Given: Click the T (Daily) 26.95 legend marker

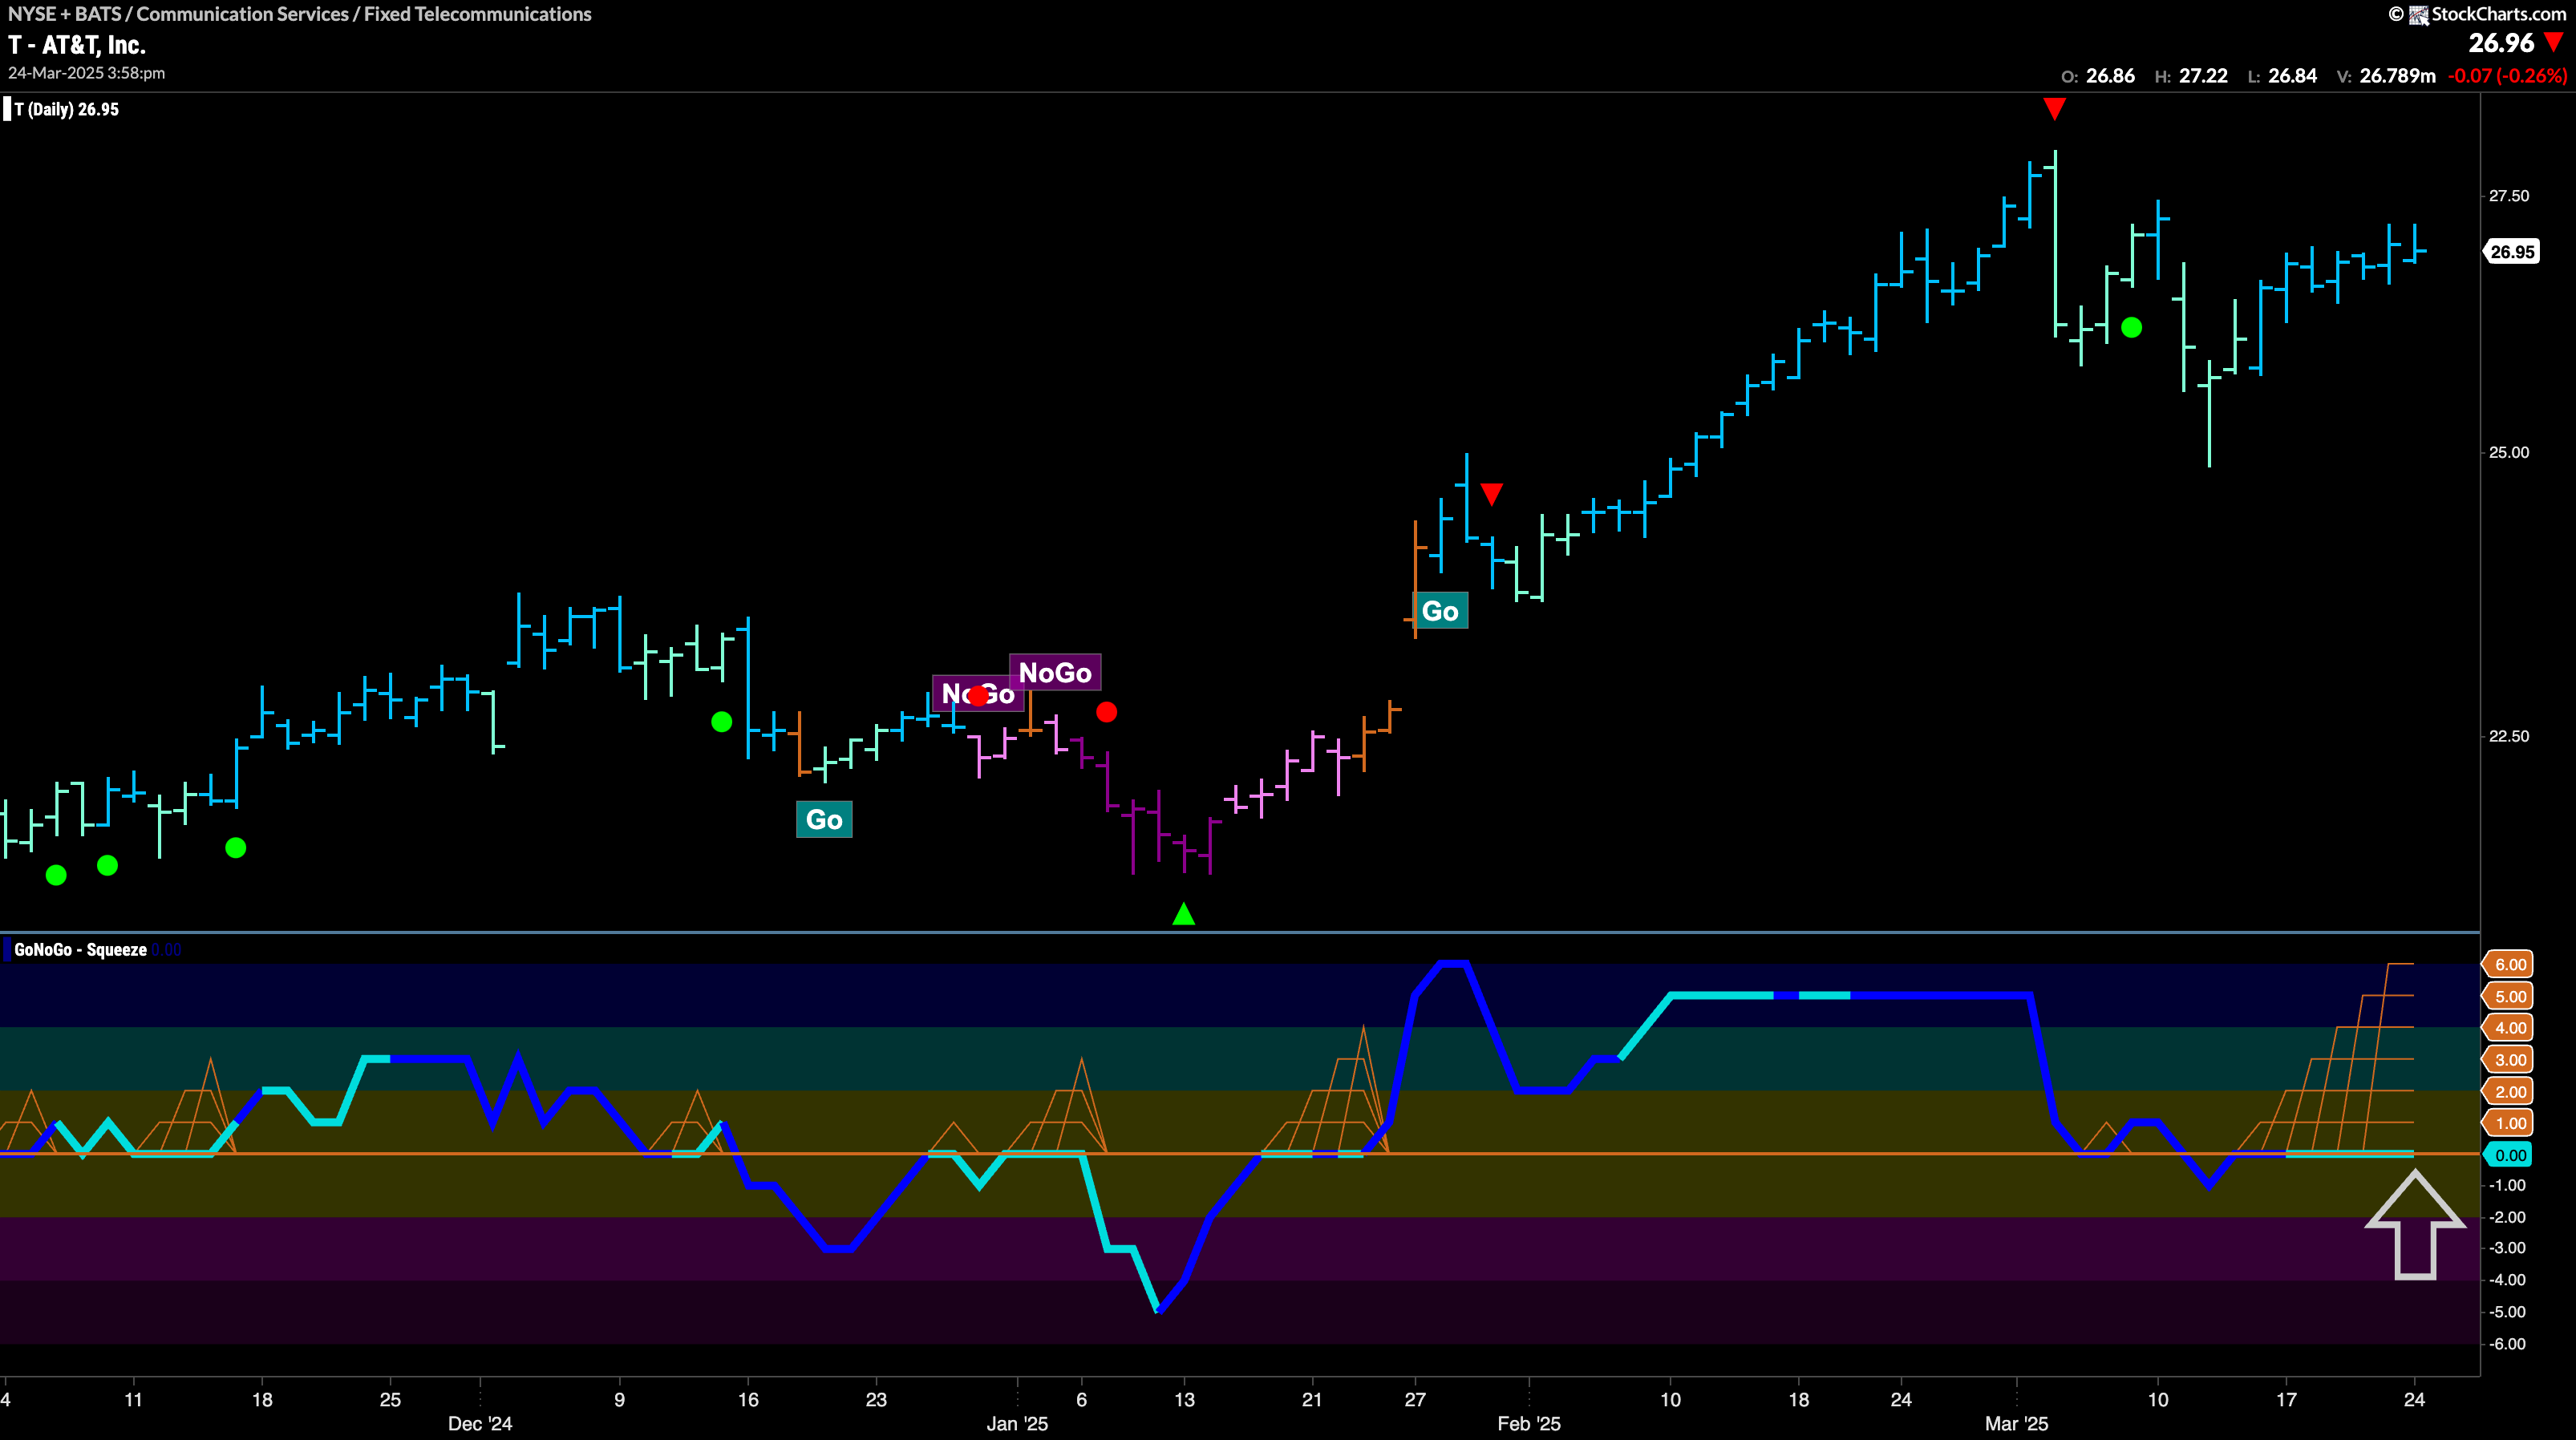Looking at the screenshot, I should pos(62,109).
